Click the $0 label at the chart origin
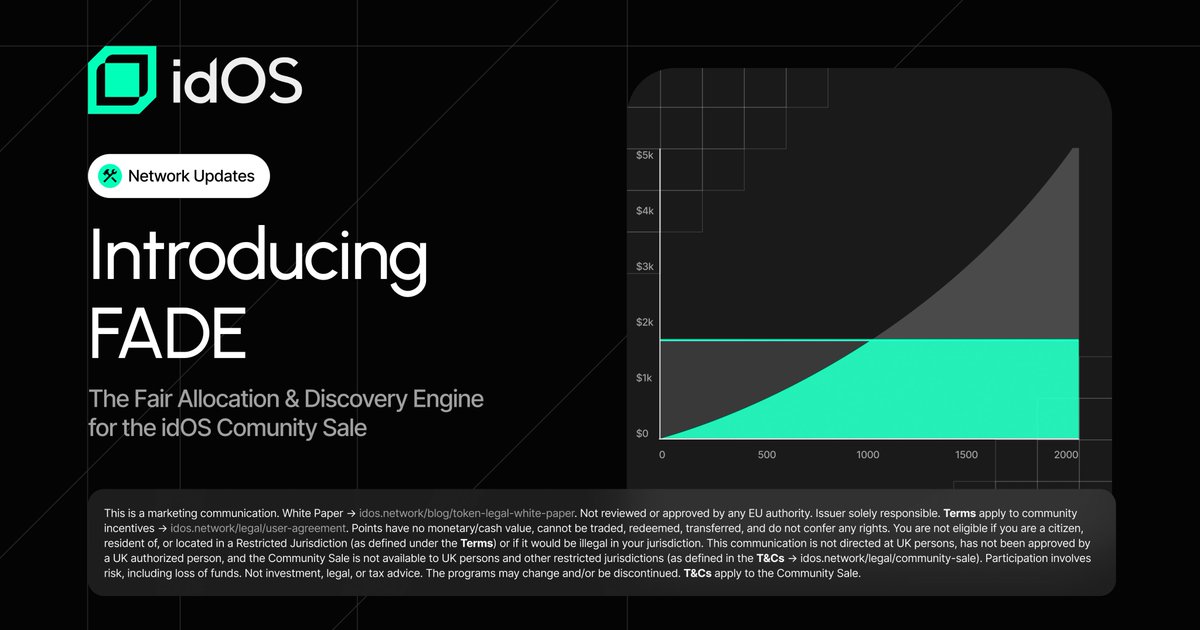Image resolution: width=1200 pixels, height=630 pixels. point(642,433)
